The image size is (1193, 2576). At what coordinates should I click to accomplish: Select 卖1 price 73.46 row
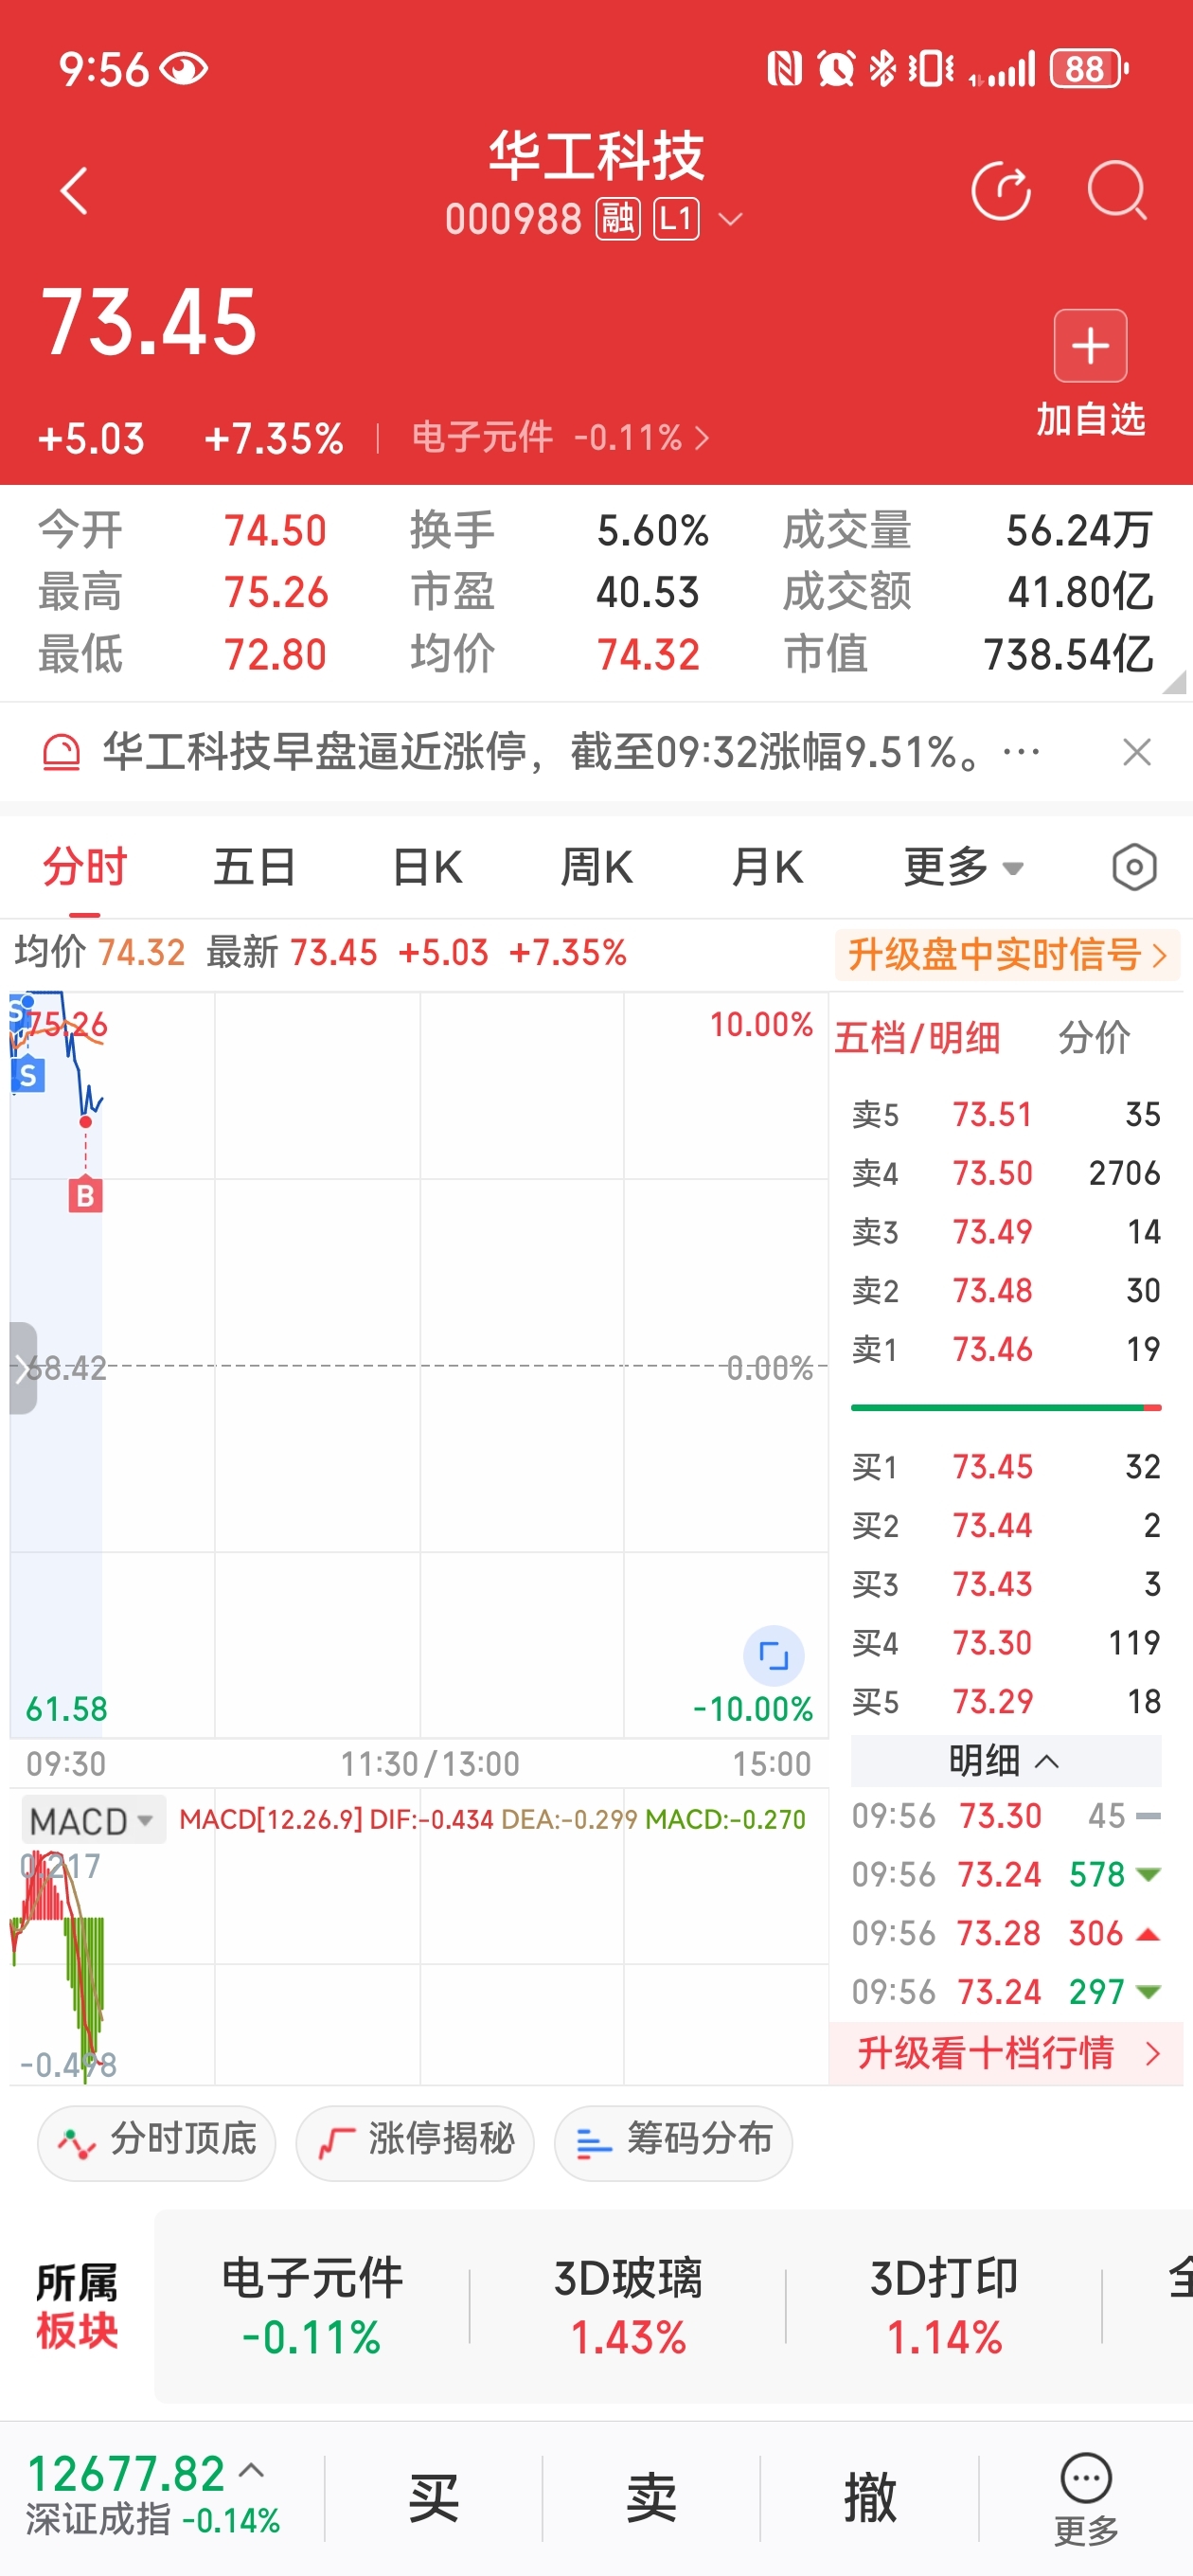click(1005, 1350)
